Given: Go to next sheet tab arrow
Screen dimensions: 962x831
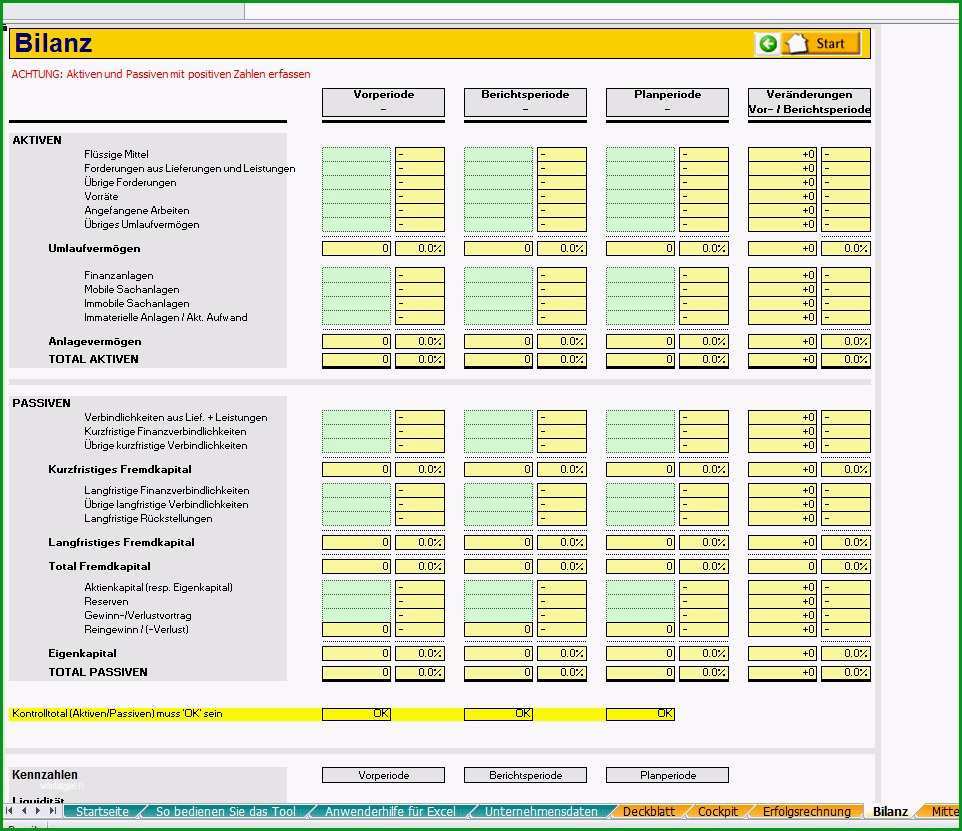Looking at the screenshot, I should pyautogui.click(x=38, y=811).
